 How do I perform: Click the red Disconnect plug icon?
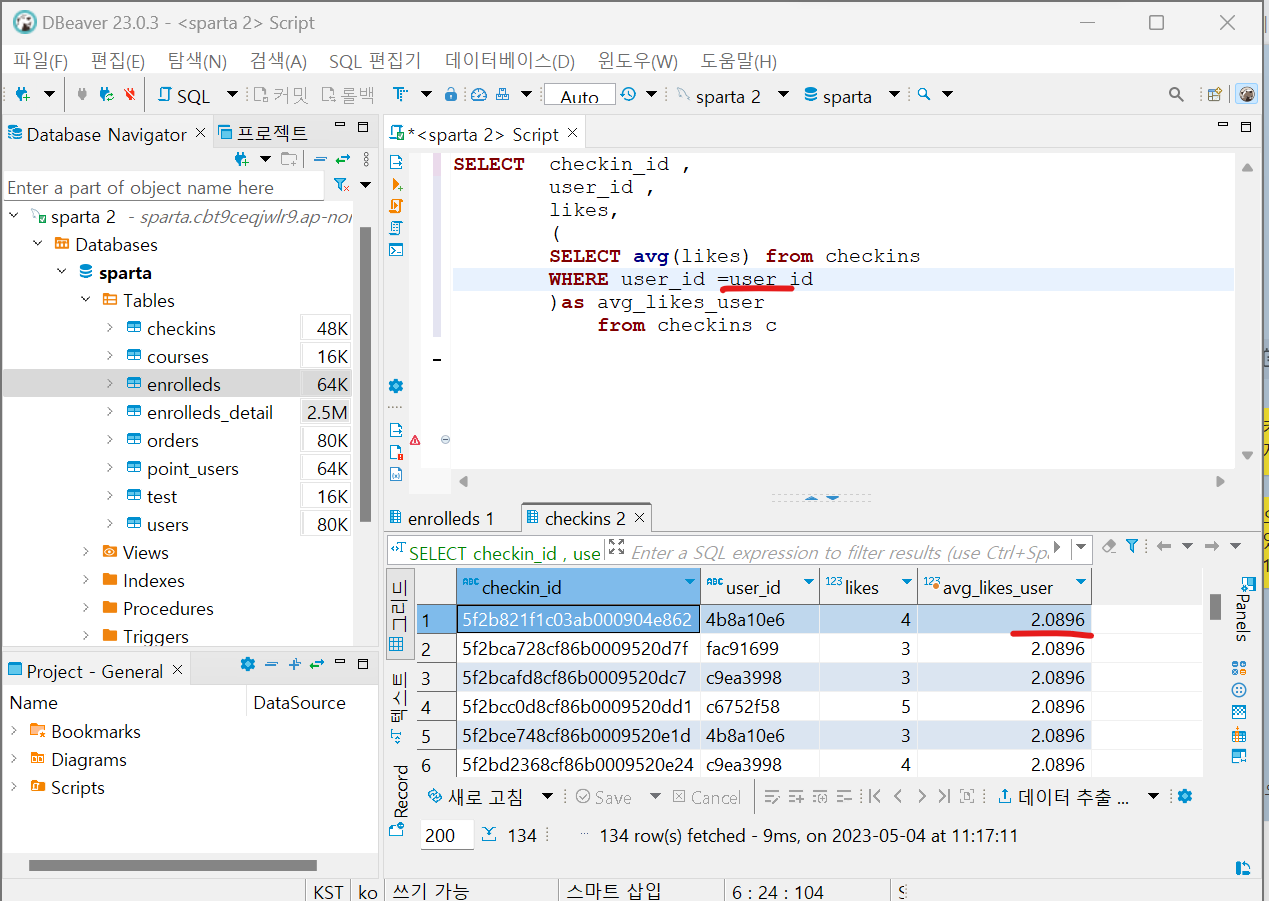tap(130, 95)
